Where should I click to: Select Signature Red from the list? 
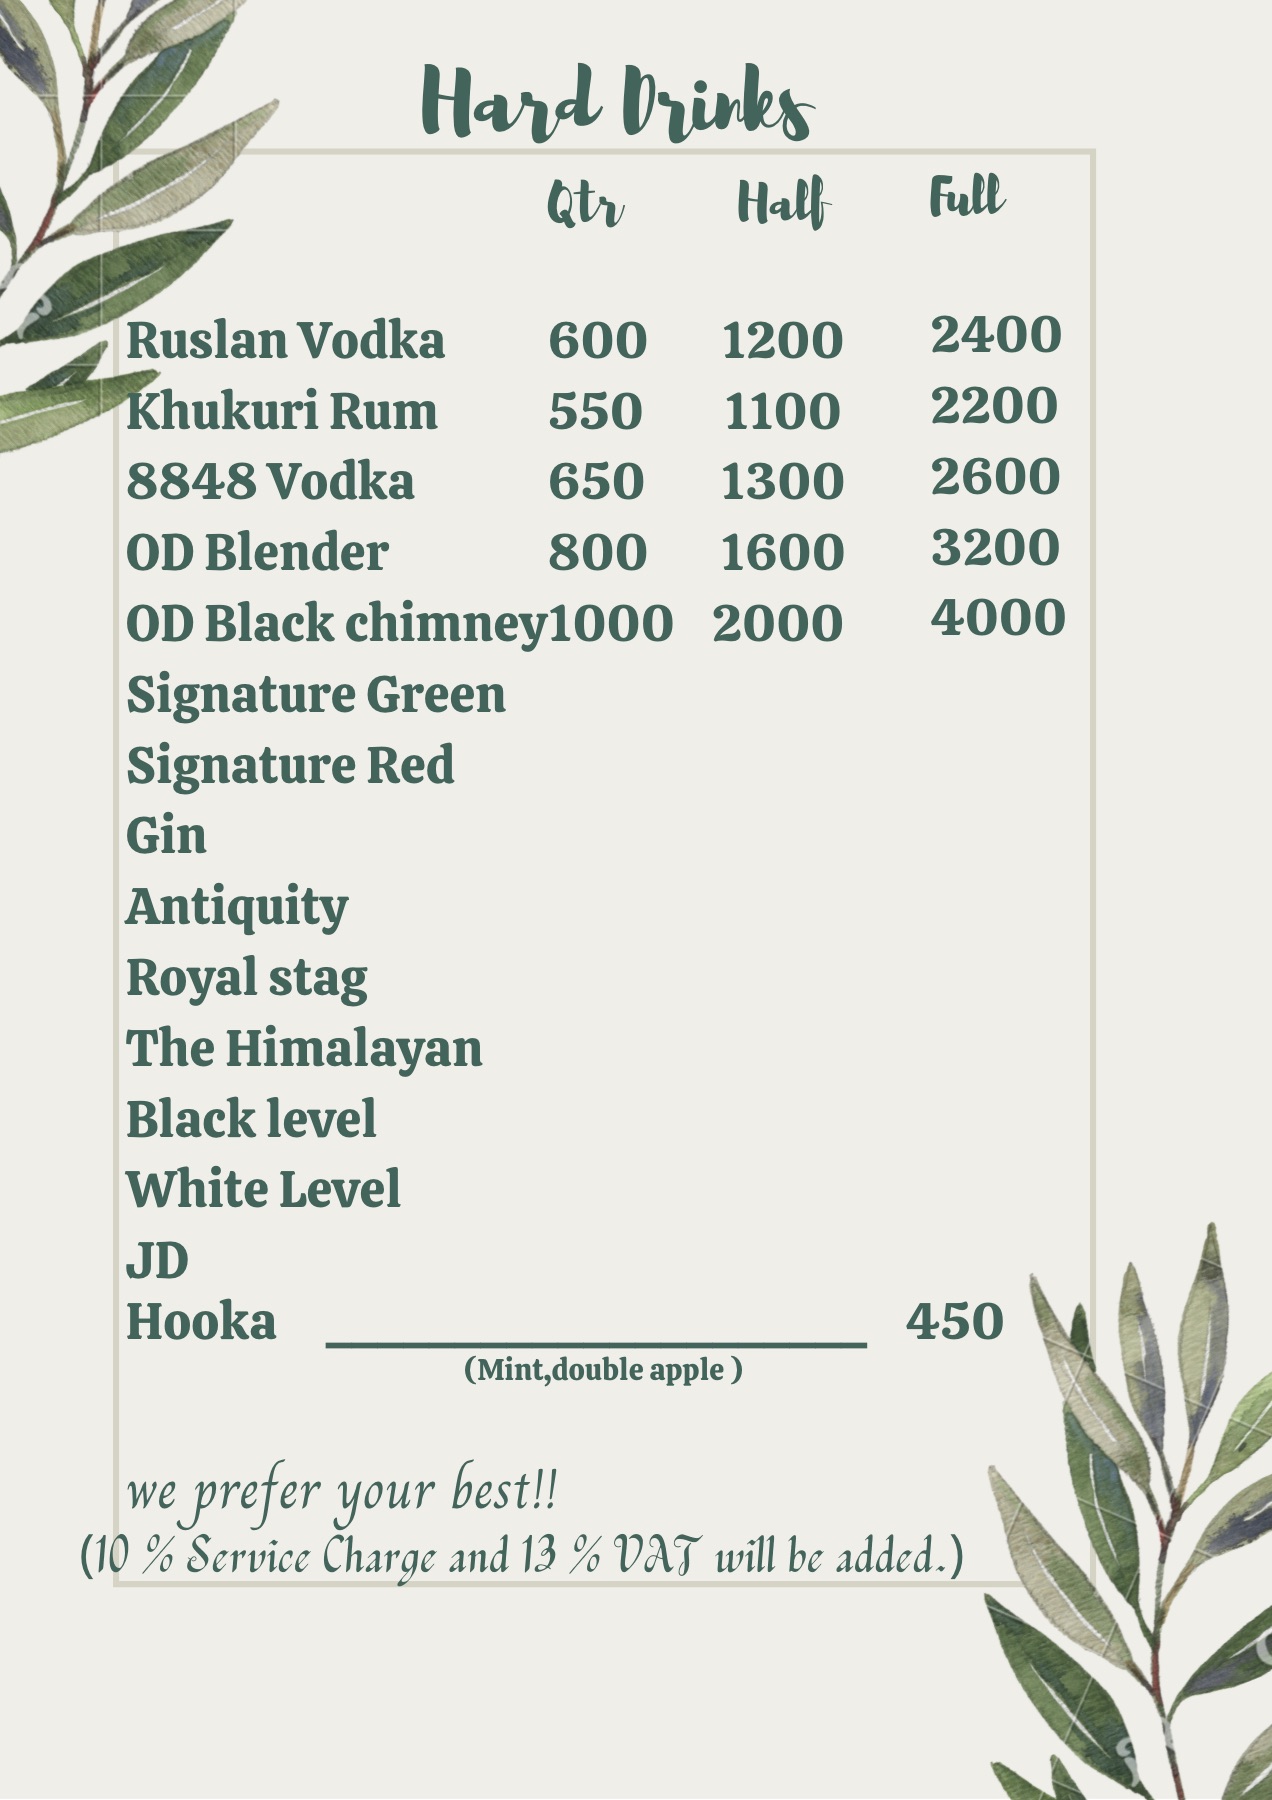[290, 765]
